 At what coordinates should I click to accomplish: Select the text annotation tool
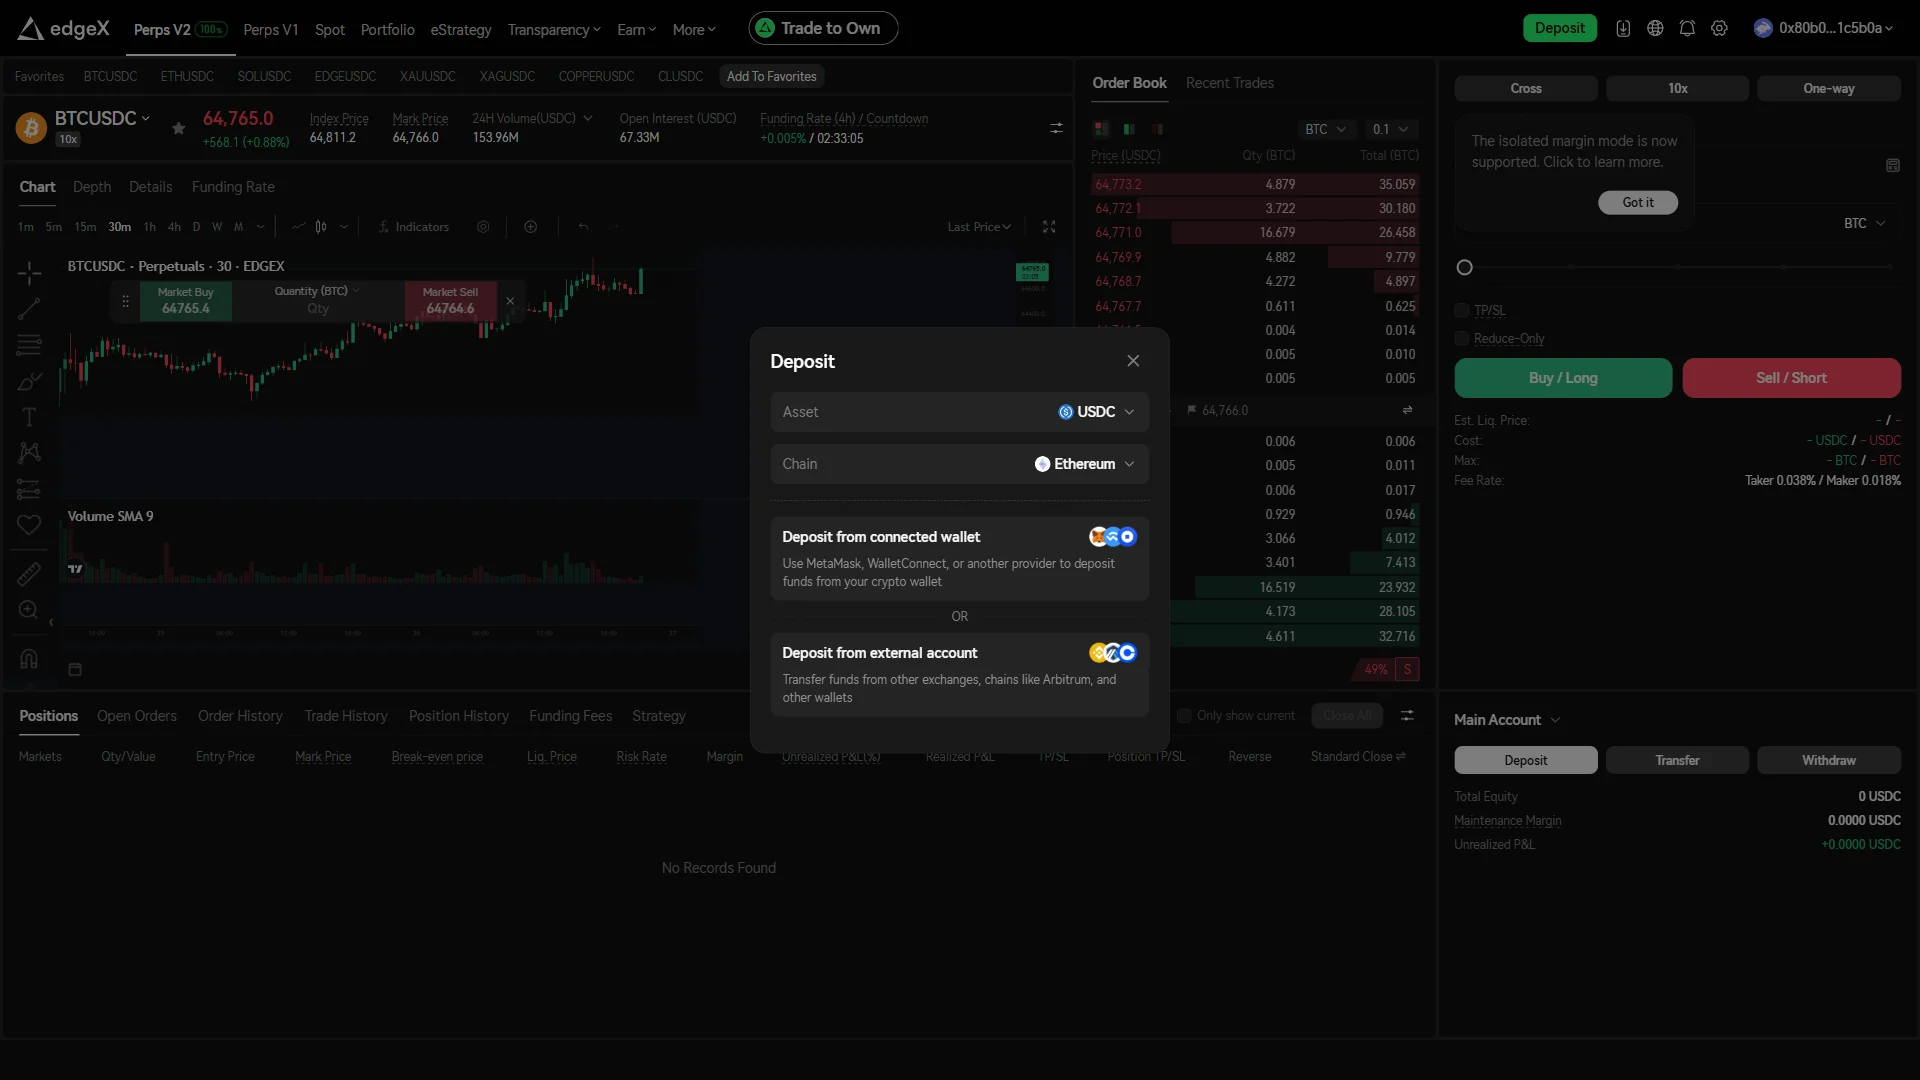(29, 417)
